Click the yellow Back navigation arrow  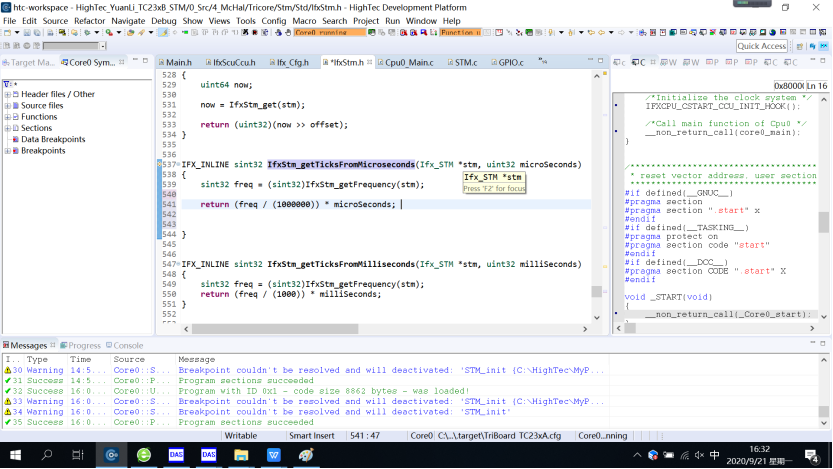click(x=601, y=32)
